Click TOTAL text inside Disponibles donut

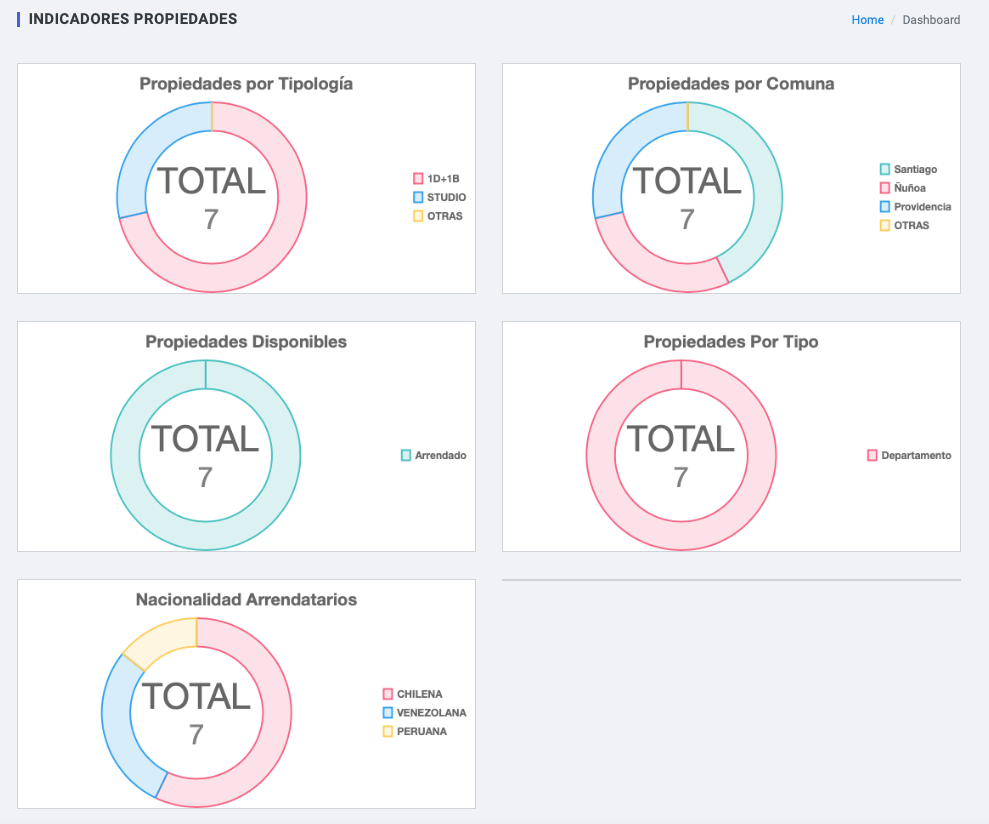click(x=206, y=438)
